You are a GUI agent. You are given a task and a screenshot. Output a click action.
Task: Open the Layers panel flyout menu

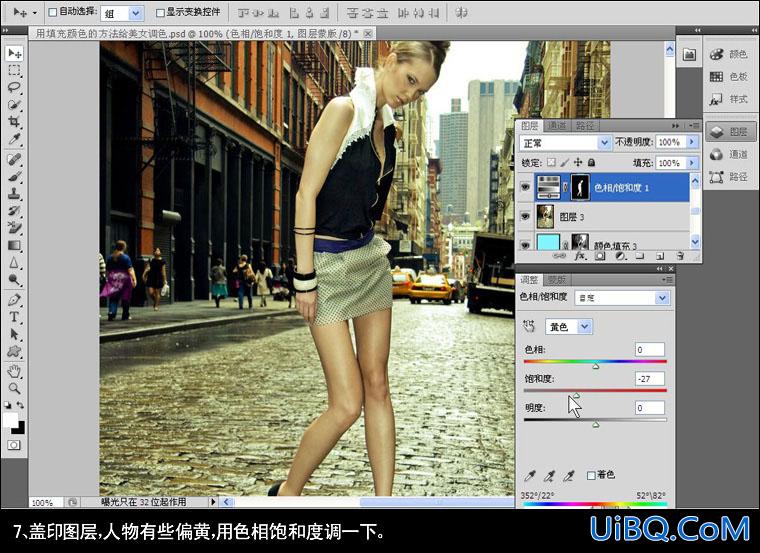[695, 126]
